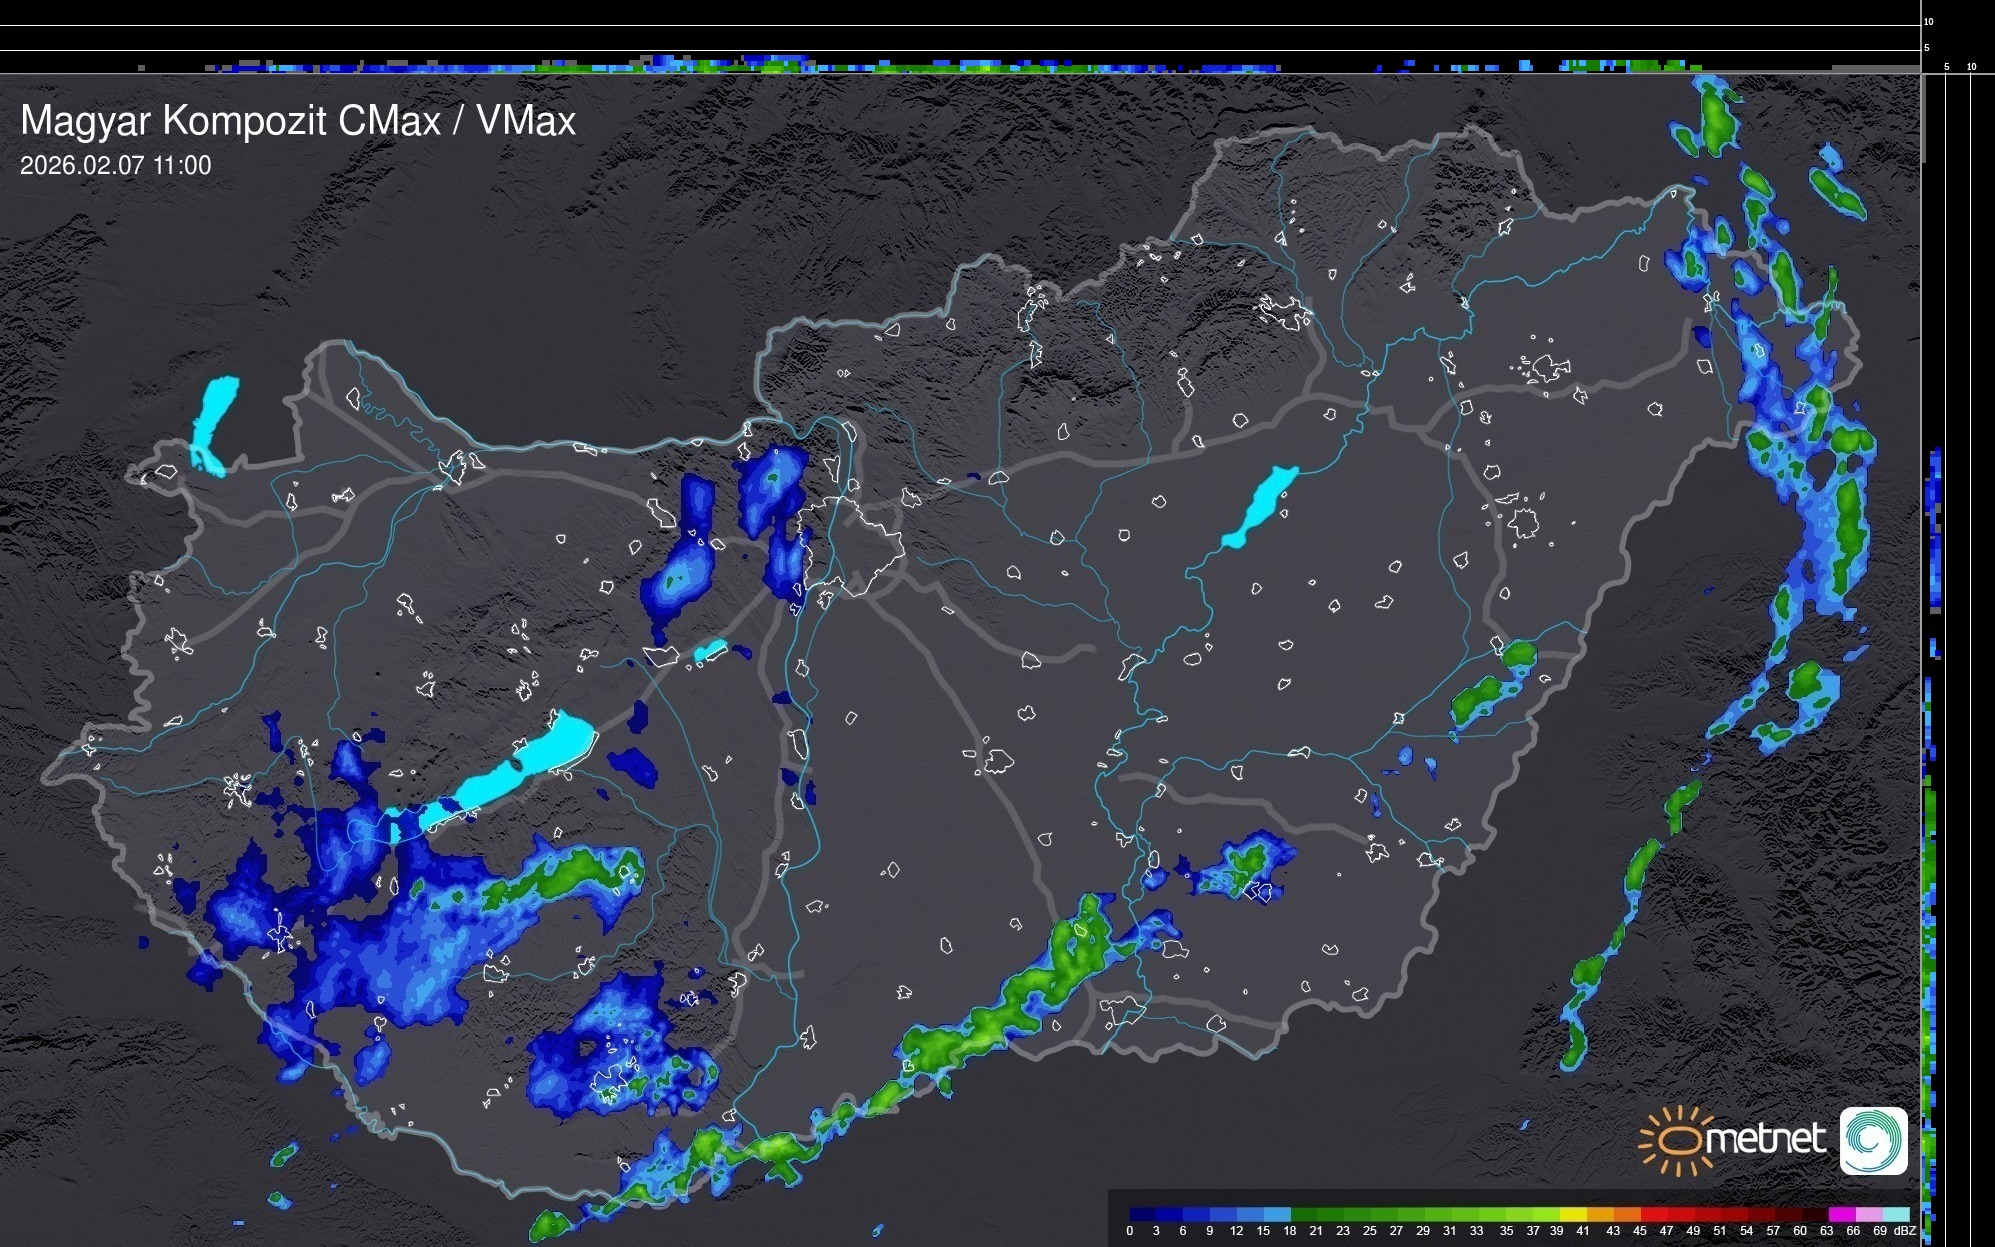Click the Magyar Kompozit CMax / VMax title
The width and height of the screenshot is (1995, 1247).
click(x=298, y=121)
